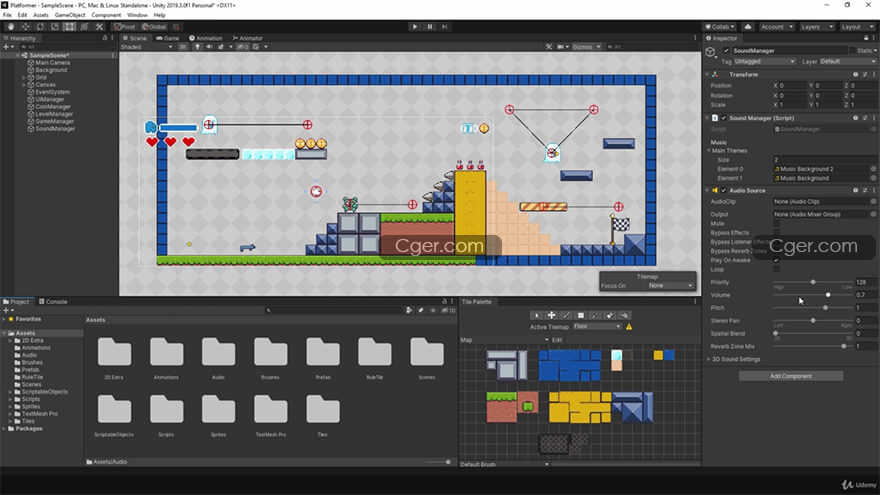Screen dimensions: 880x495
Task: Select the Tile Palette move tool
Action: point(551,315)
